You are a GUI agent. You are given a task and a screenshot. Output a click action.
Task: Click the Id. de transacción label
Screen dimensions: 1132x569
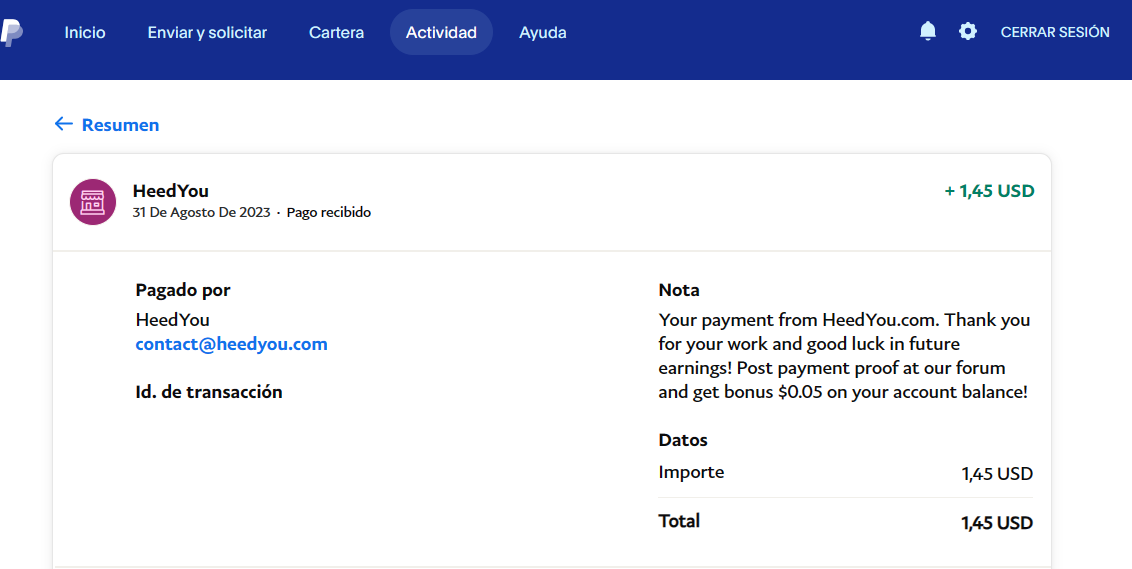tap(209, 392)
